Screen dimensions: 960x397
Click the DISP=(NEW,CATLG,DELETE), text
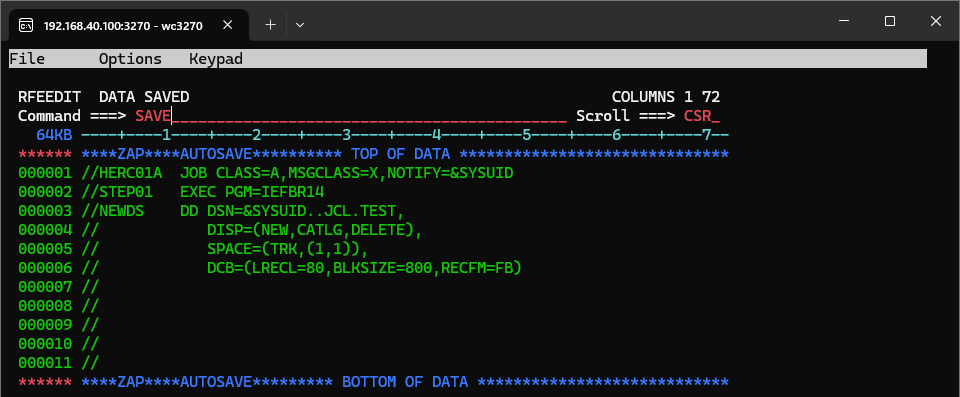tap(315, 230)
